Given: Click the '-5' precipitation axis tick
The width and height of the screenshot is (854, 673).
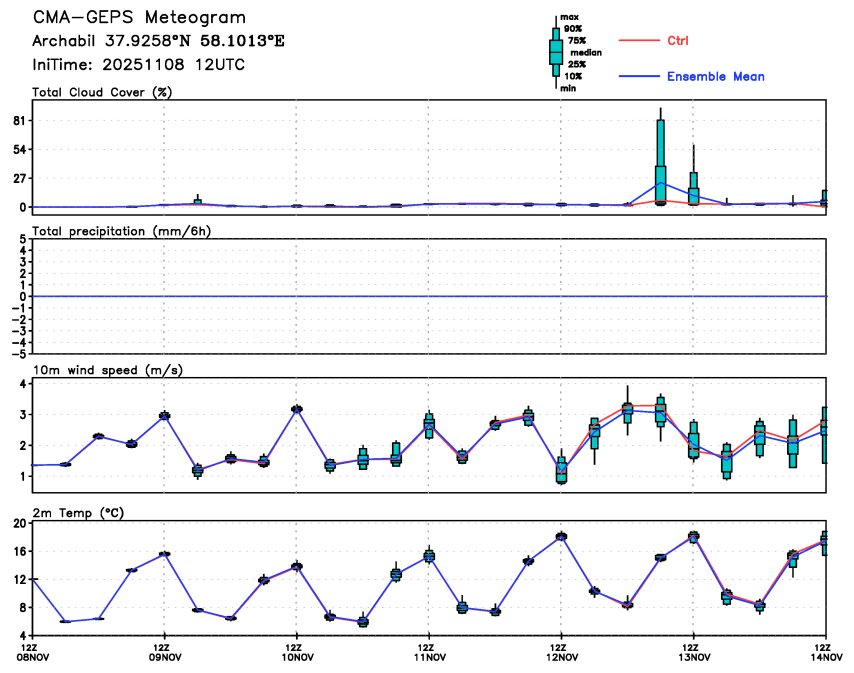Looking at the screenshot, I should click(21, 354).
